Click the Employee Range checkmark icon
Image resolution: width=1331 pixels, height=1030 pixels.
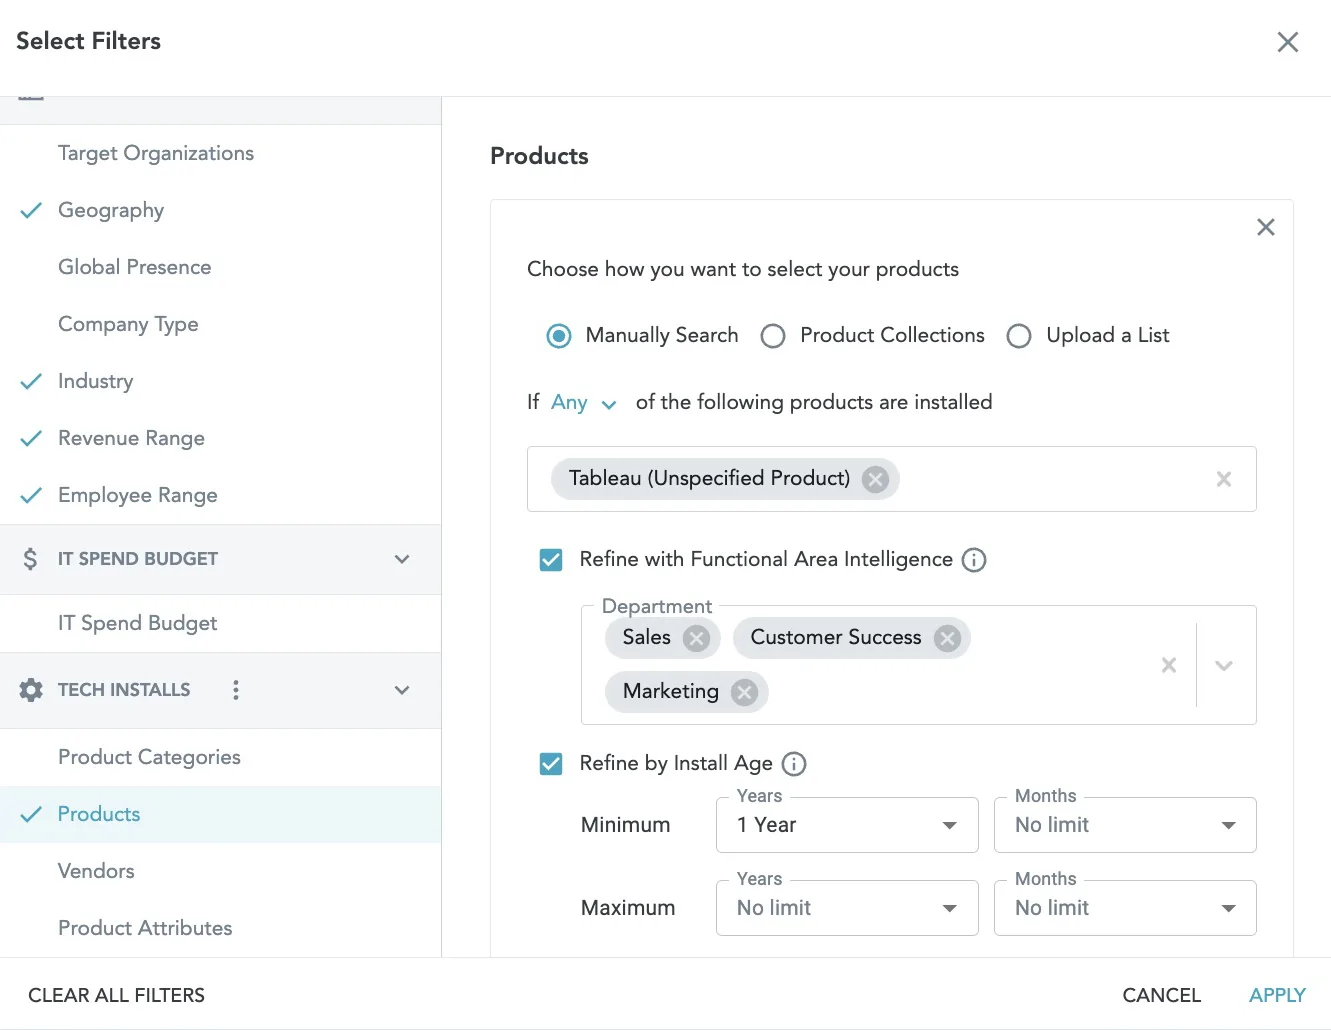pos(31,495)
